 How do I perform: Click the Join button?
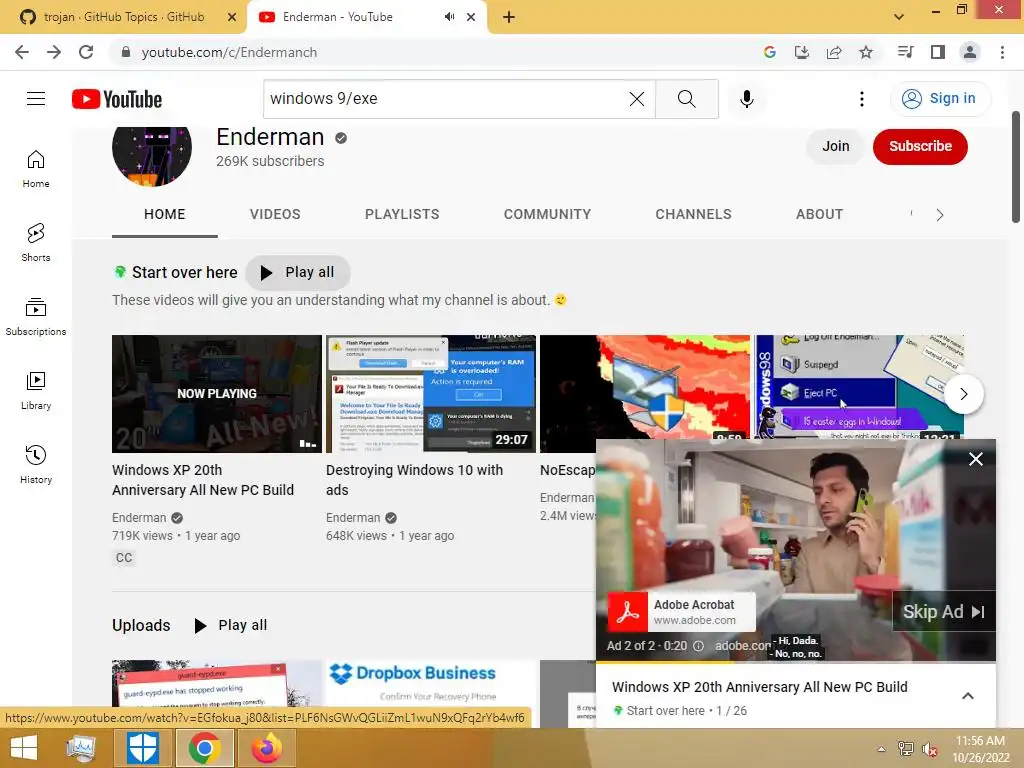[836, 146]
